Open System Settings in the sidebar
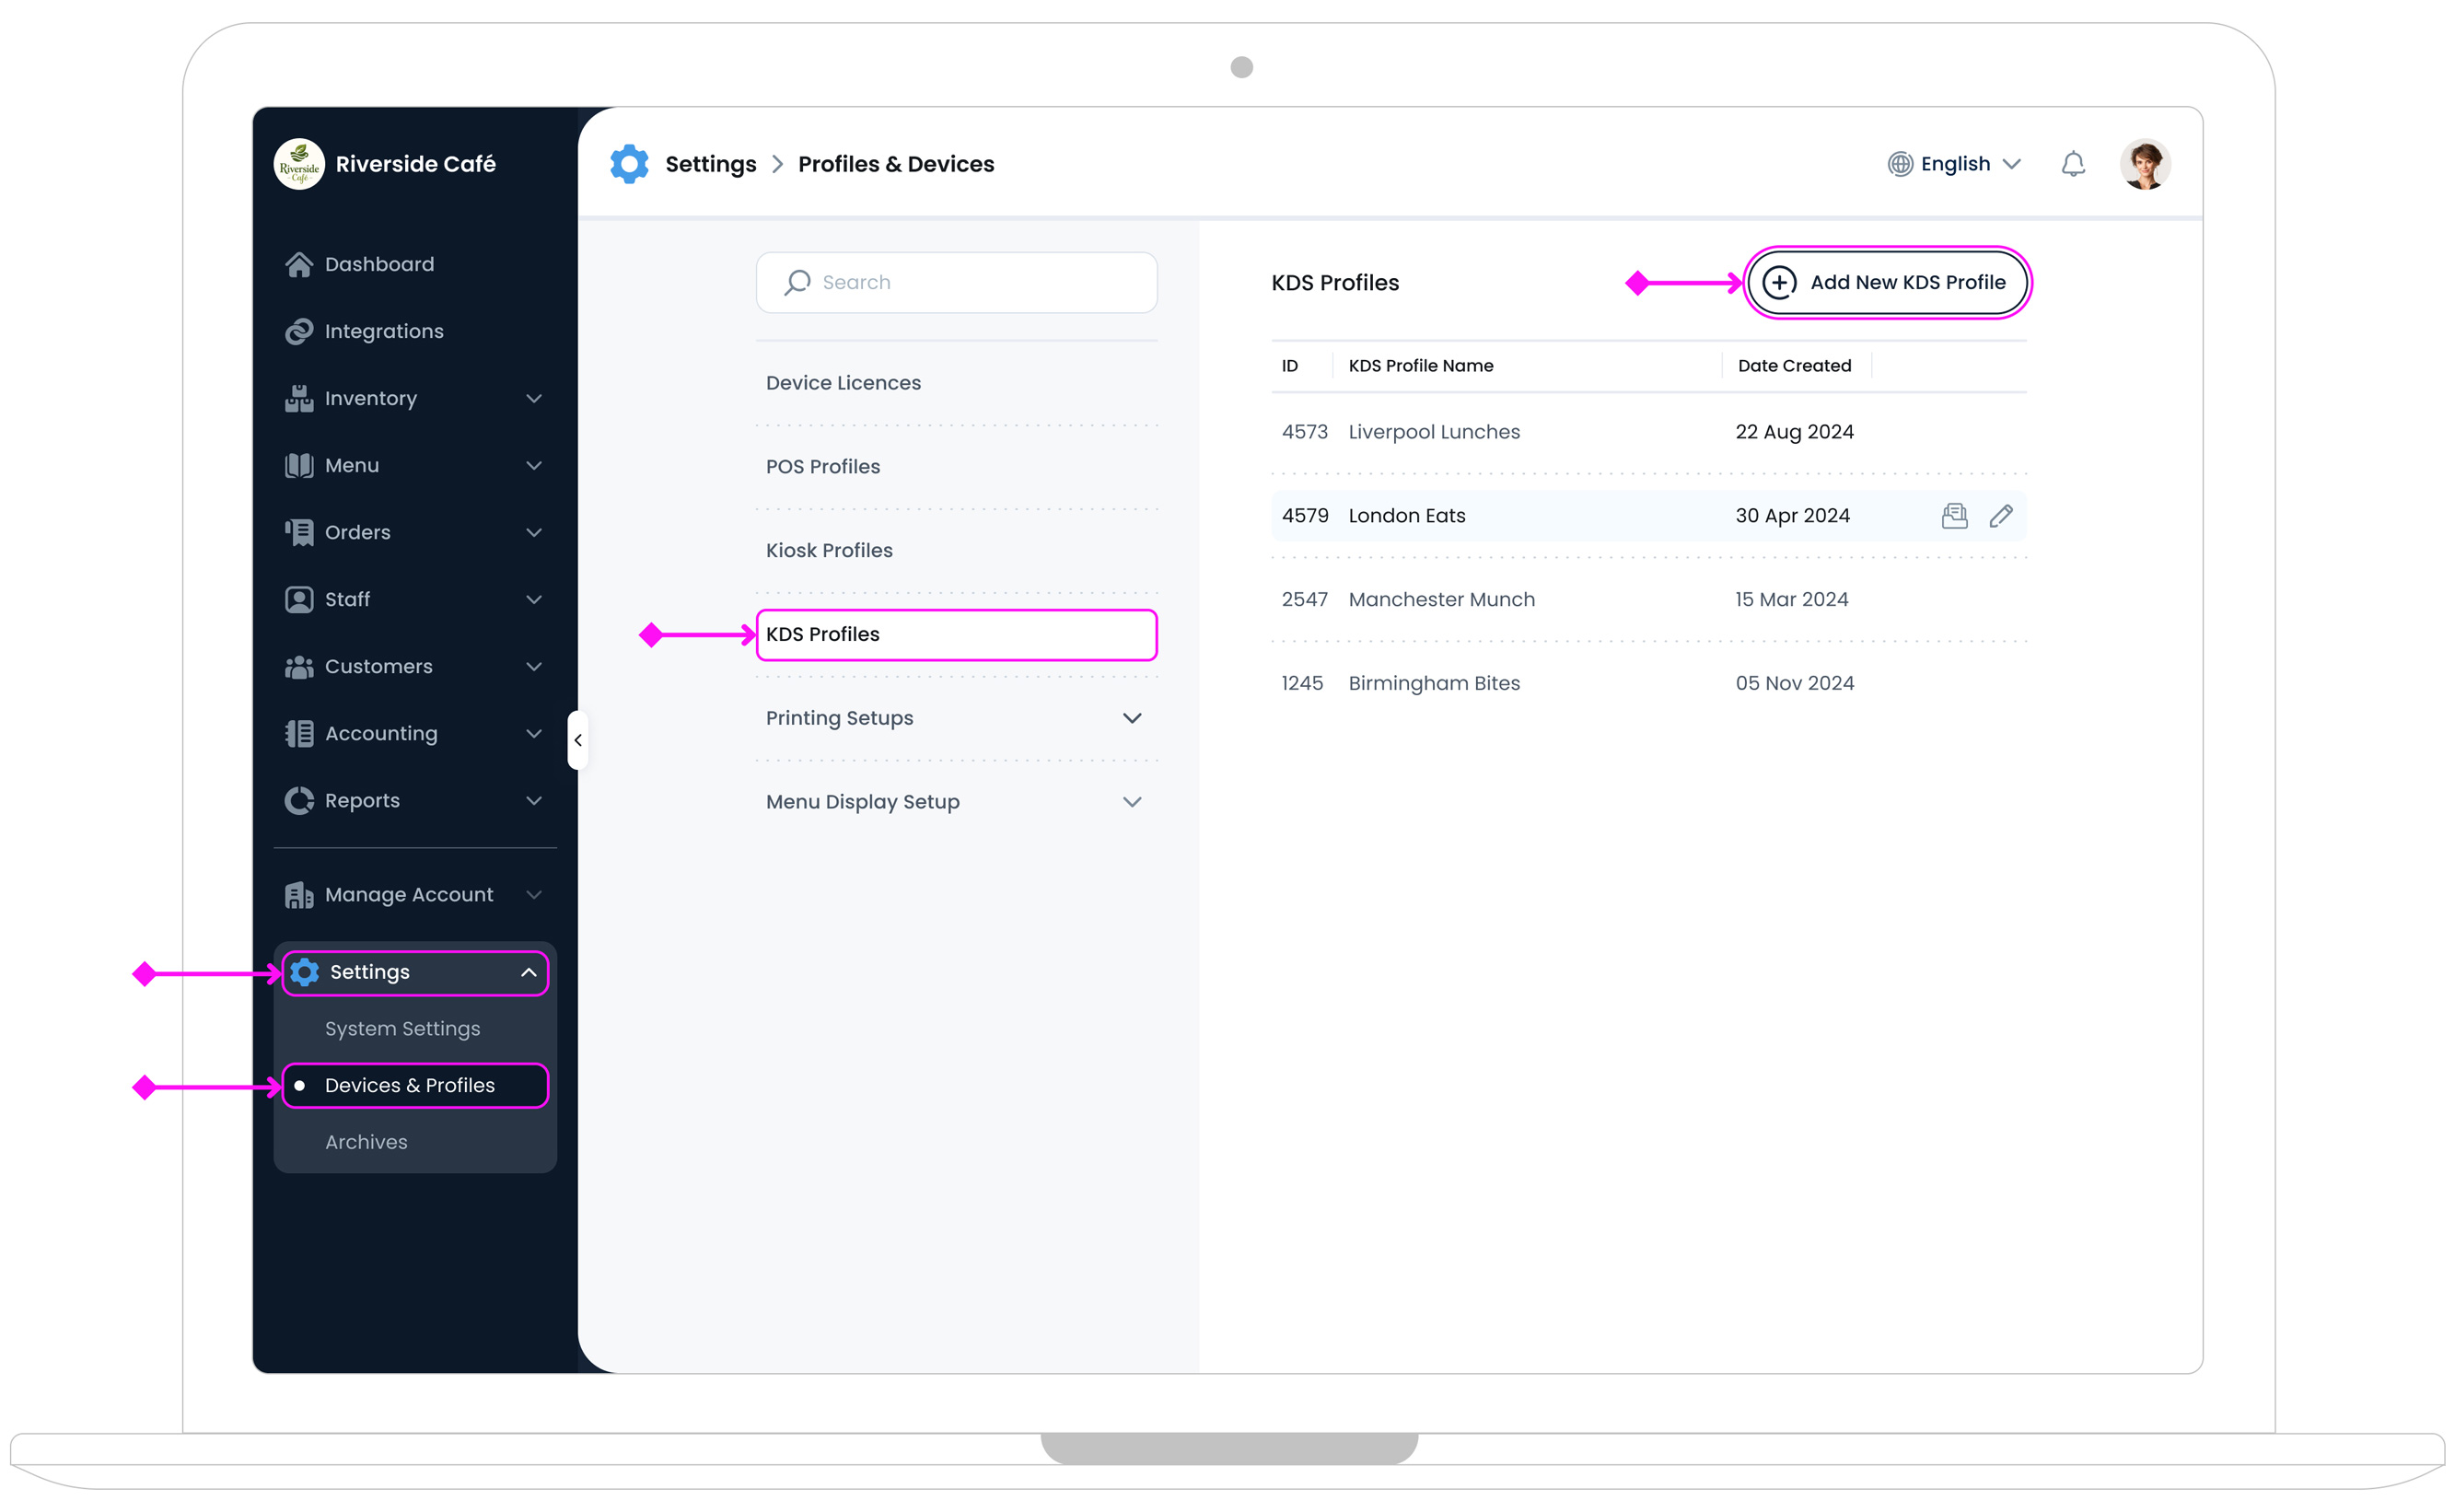The image size is (2455, 1512). [402, 1028]
